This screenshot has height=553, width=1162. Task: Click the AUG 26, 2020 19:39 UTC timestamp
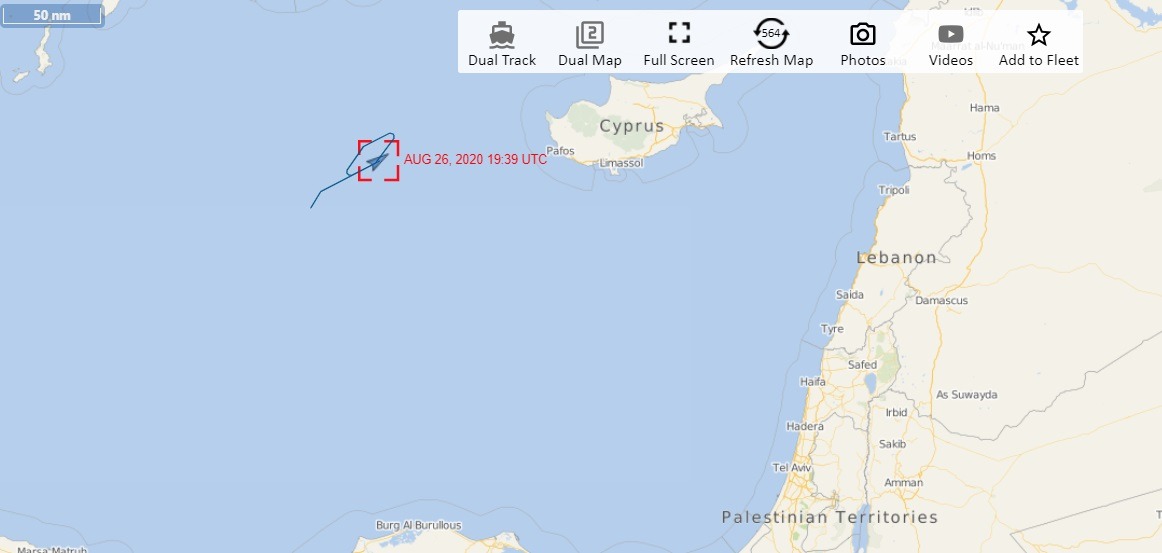coord(475,159)
